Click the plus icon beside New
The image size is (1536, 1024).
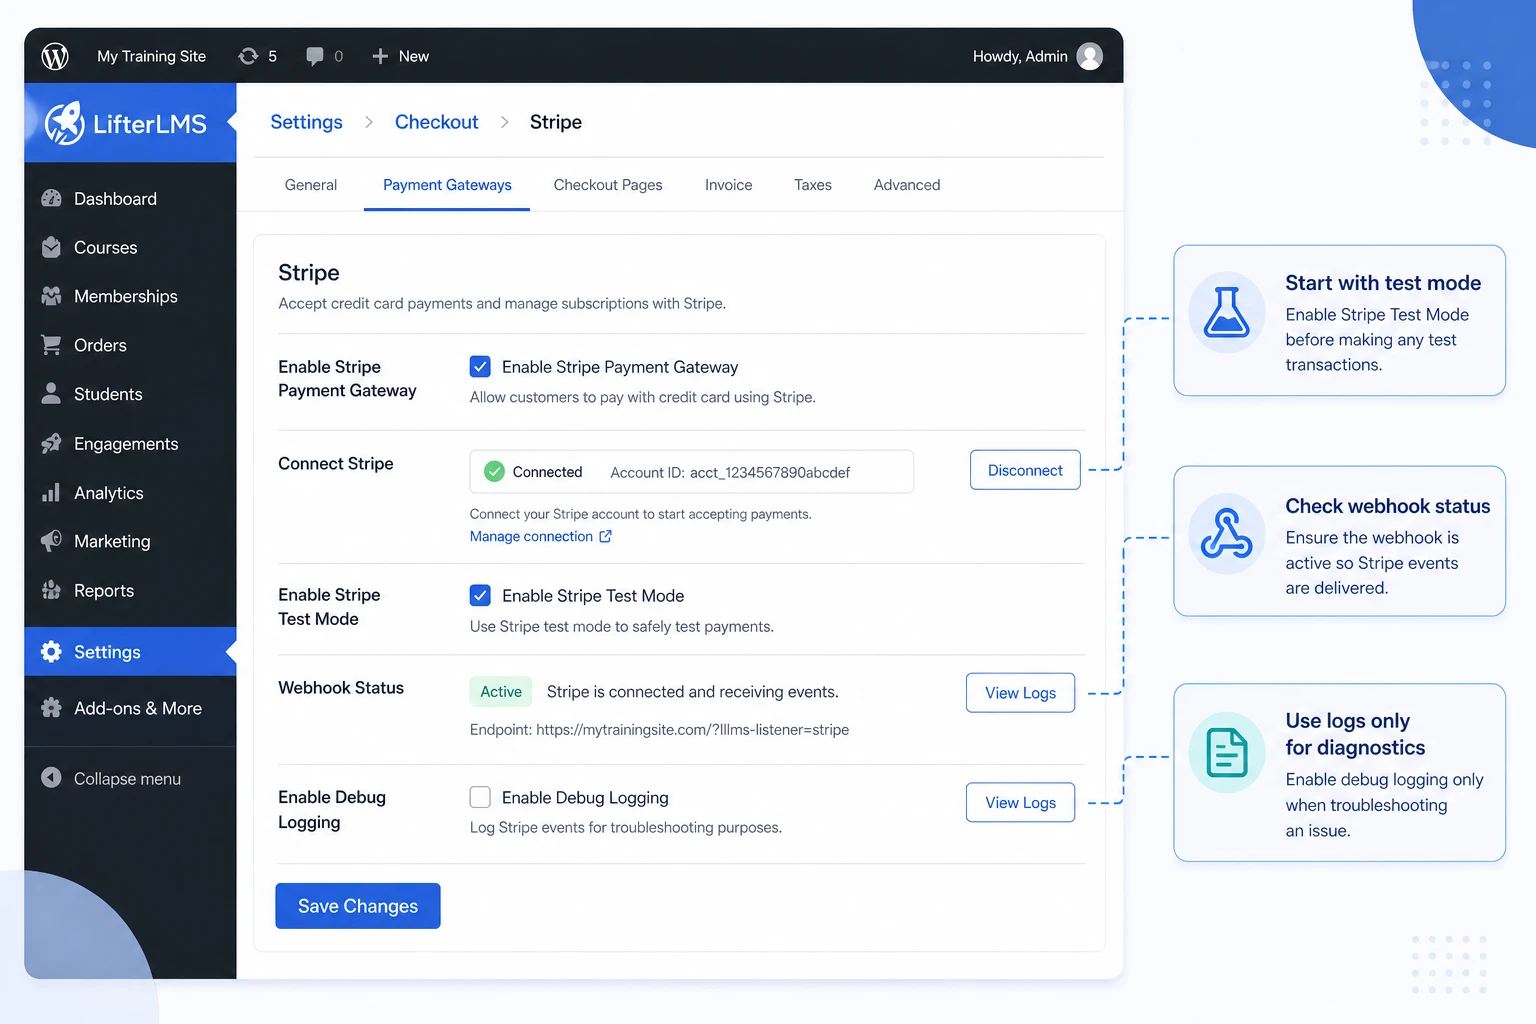380,56
